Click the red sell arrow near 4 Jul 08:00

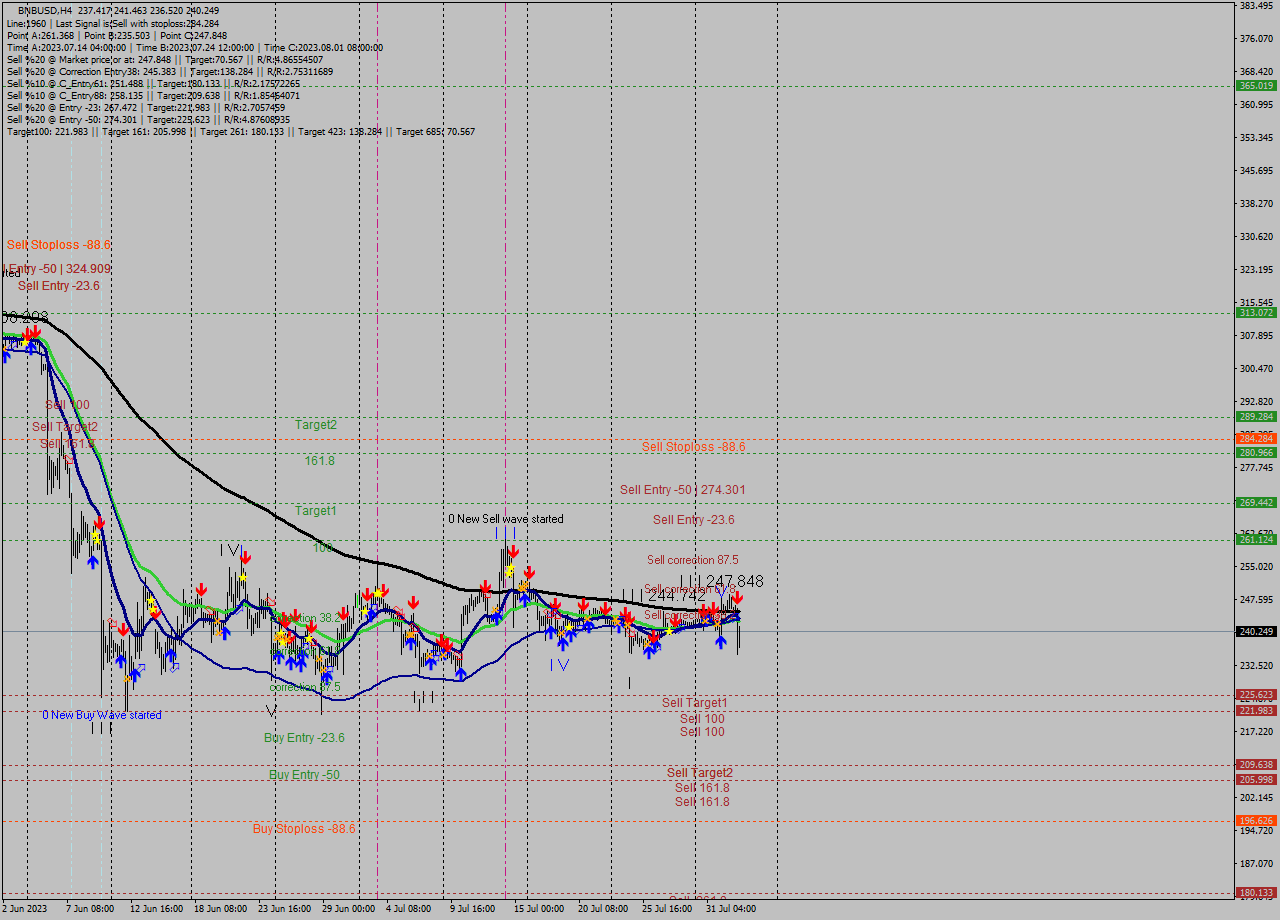click(x=411, y=602)
